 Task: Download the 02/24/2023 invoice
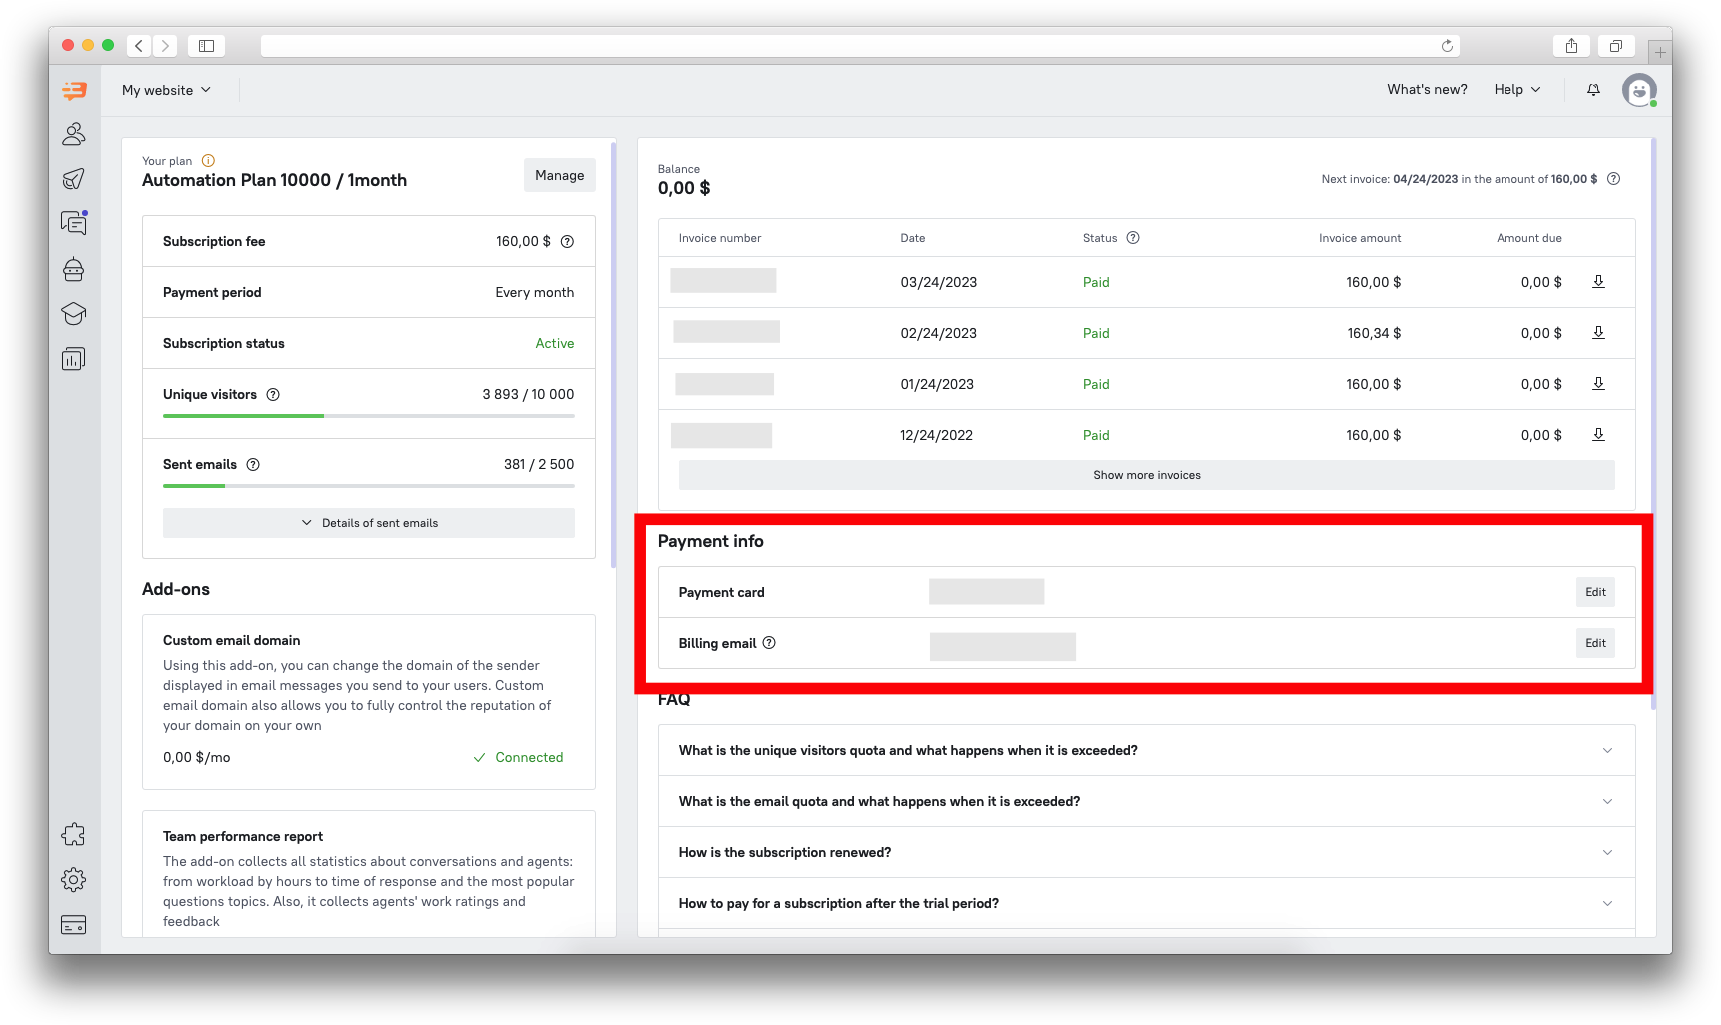1598,333
